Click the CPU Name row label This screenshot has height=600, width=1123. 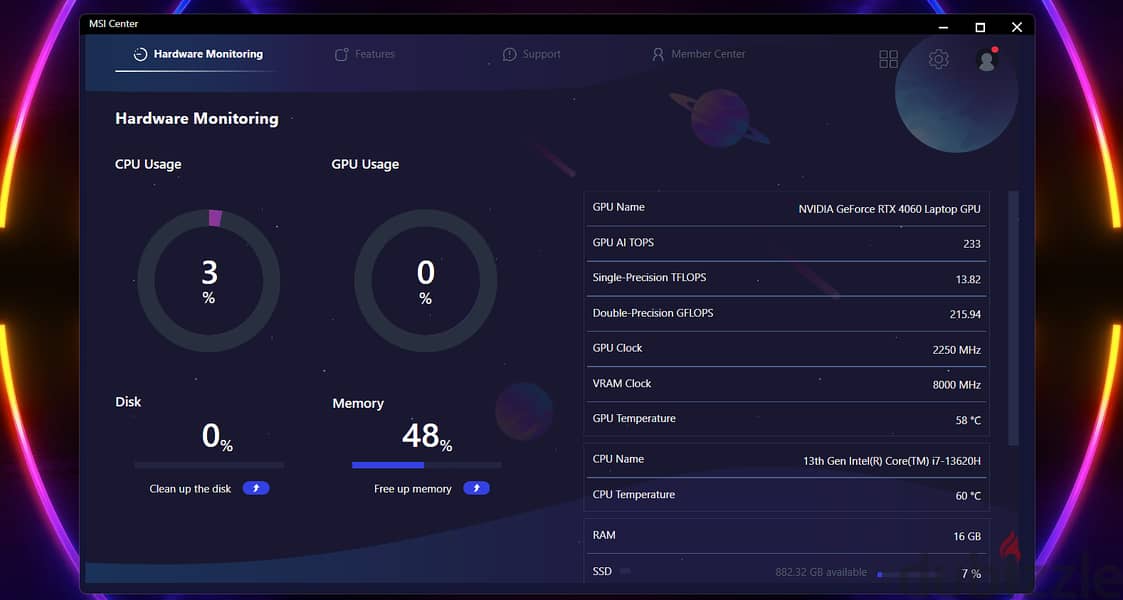point(618,459)
